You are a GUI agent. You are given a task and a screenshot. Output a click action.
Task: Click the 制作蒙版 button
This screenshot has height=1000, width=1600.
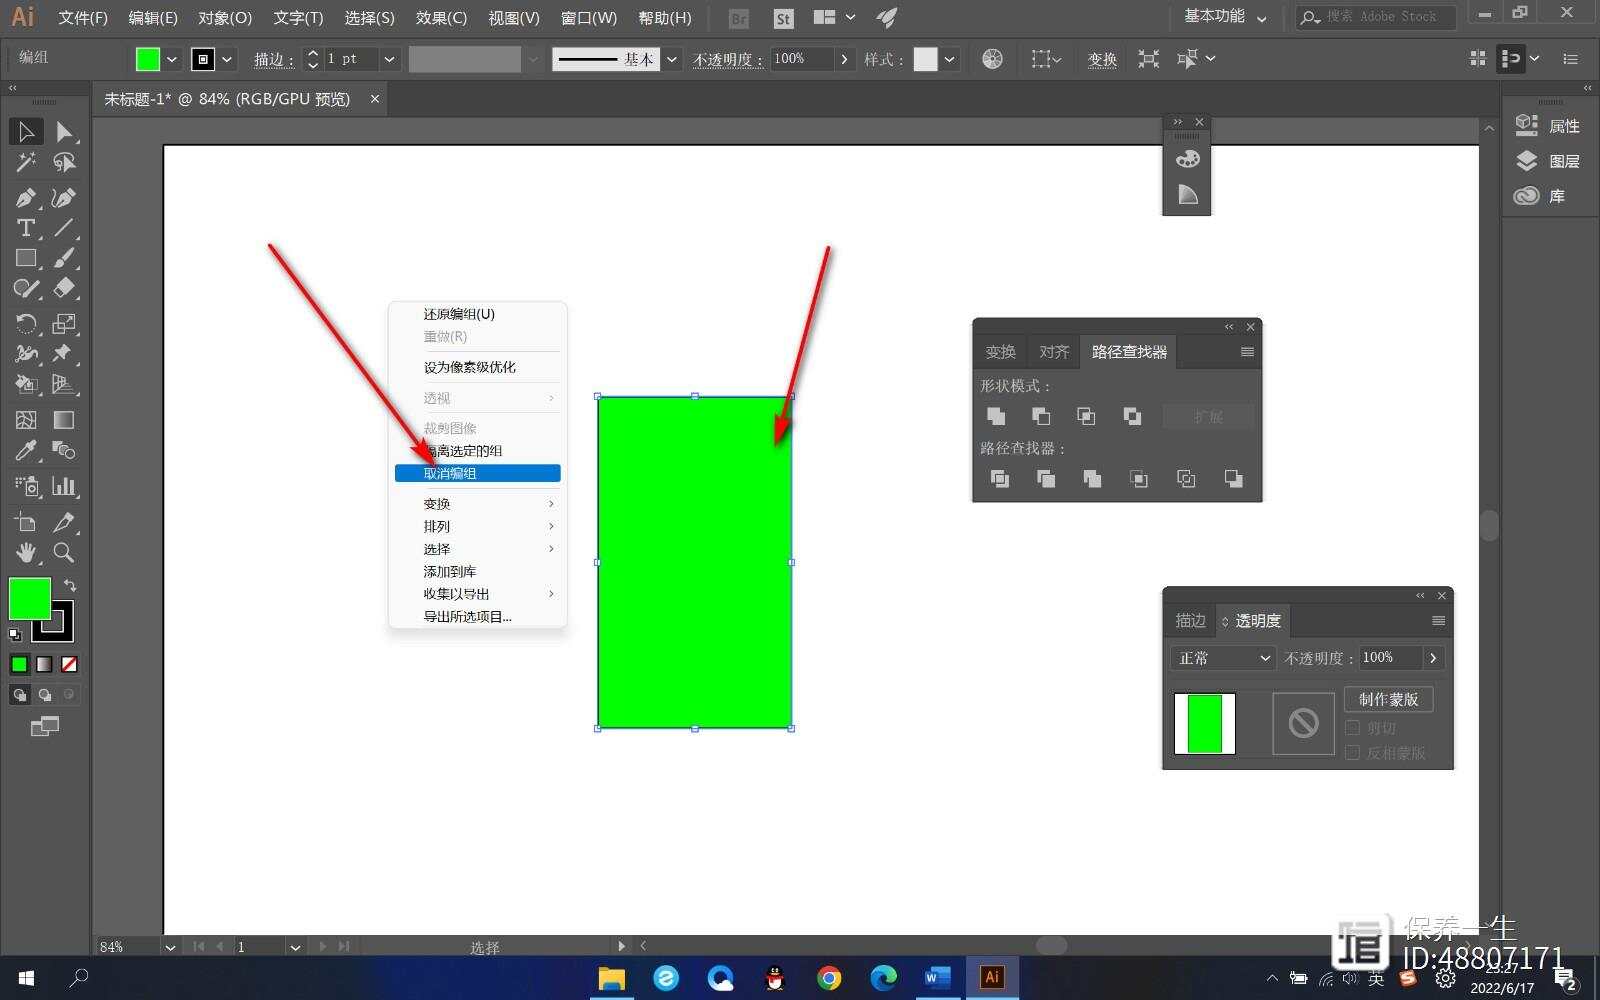click(x=1388, y=699)
